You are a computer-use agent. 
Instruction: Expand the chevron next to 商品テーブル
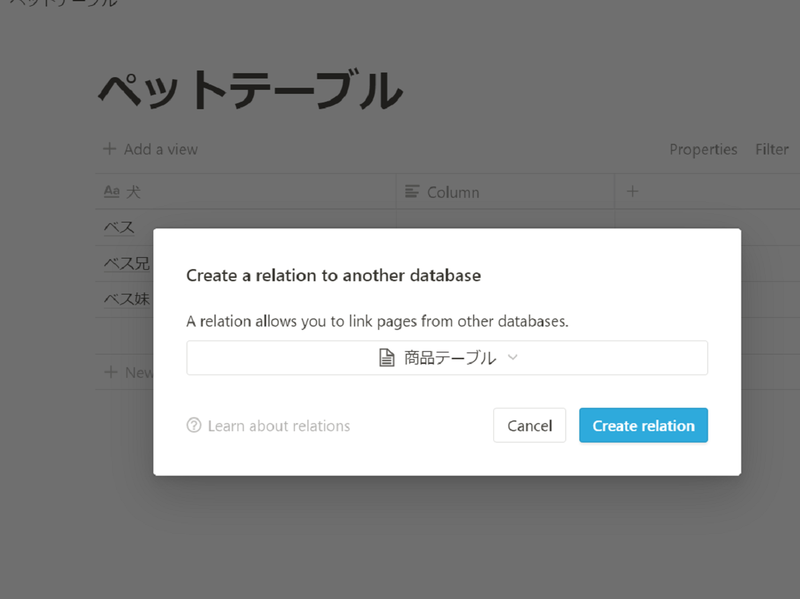tap(513, 357)
